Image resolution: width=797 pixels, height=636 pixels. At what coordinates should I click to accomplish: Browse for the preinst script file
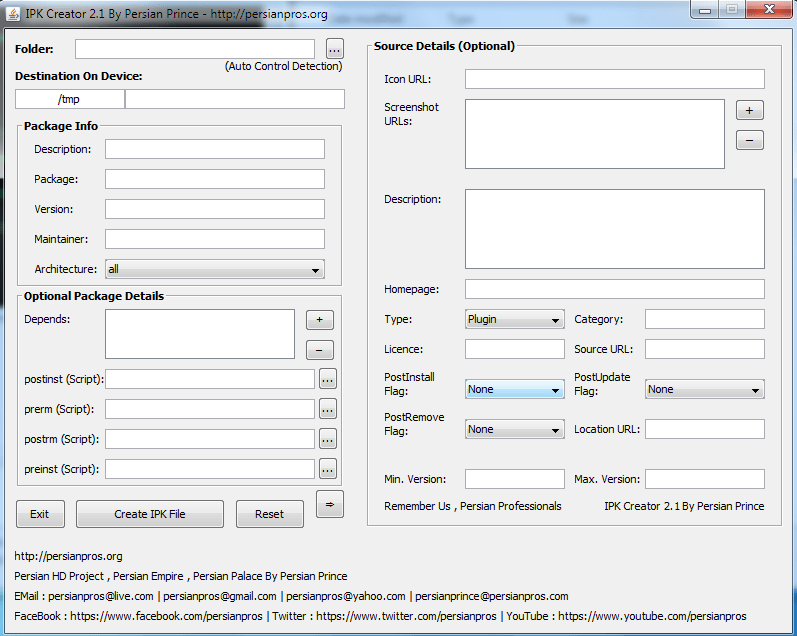click(328, 469)
